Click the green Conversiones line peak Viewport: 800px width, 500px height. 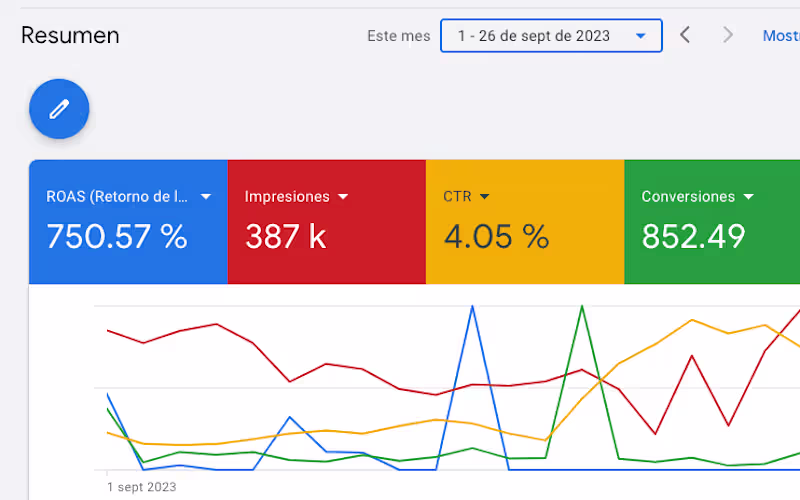(582, 307)
